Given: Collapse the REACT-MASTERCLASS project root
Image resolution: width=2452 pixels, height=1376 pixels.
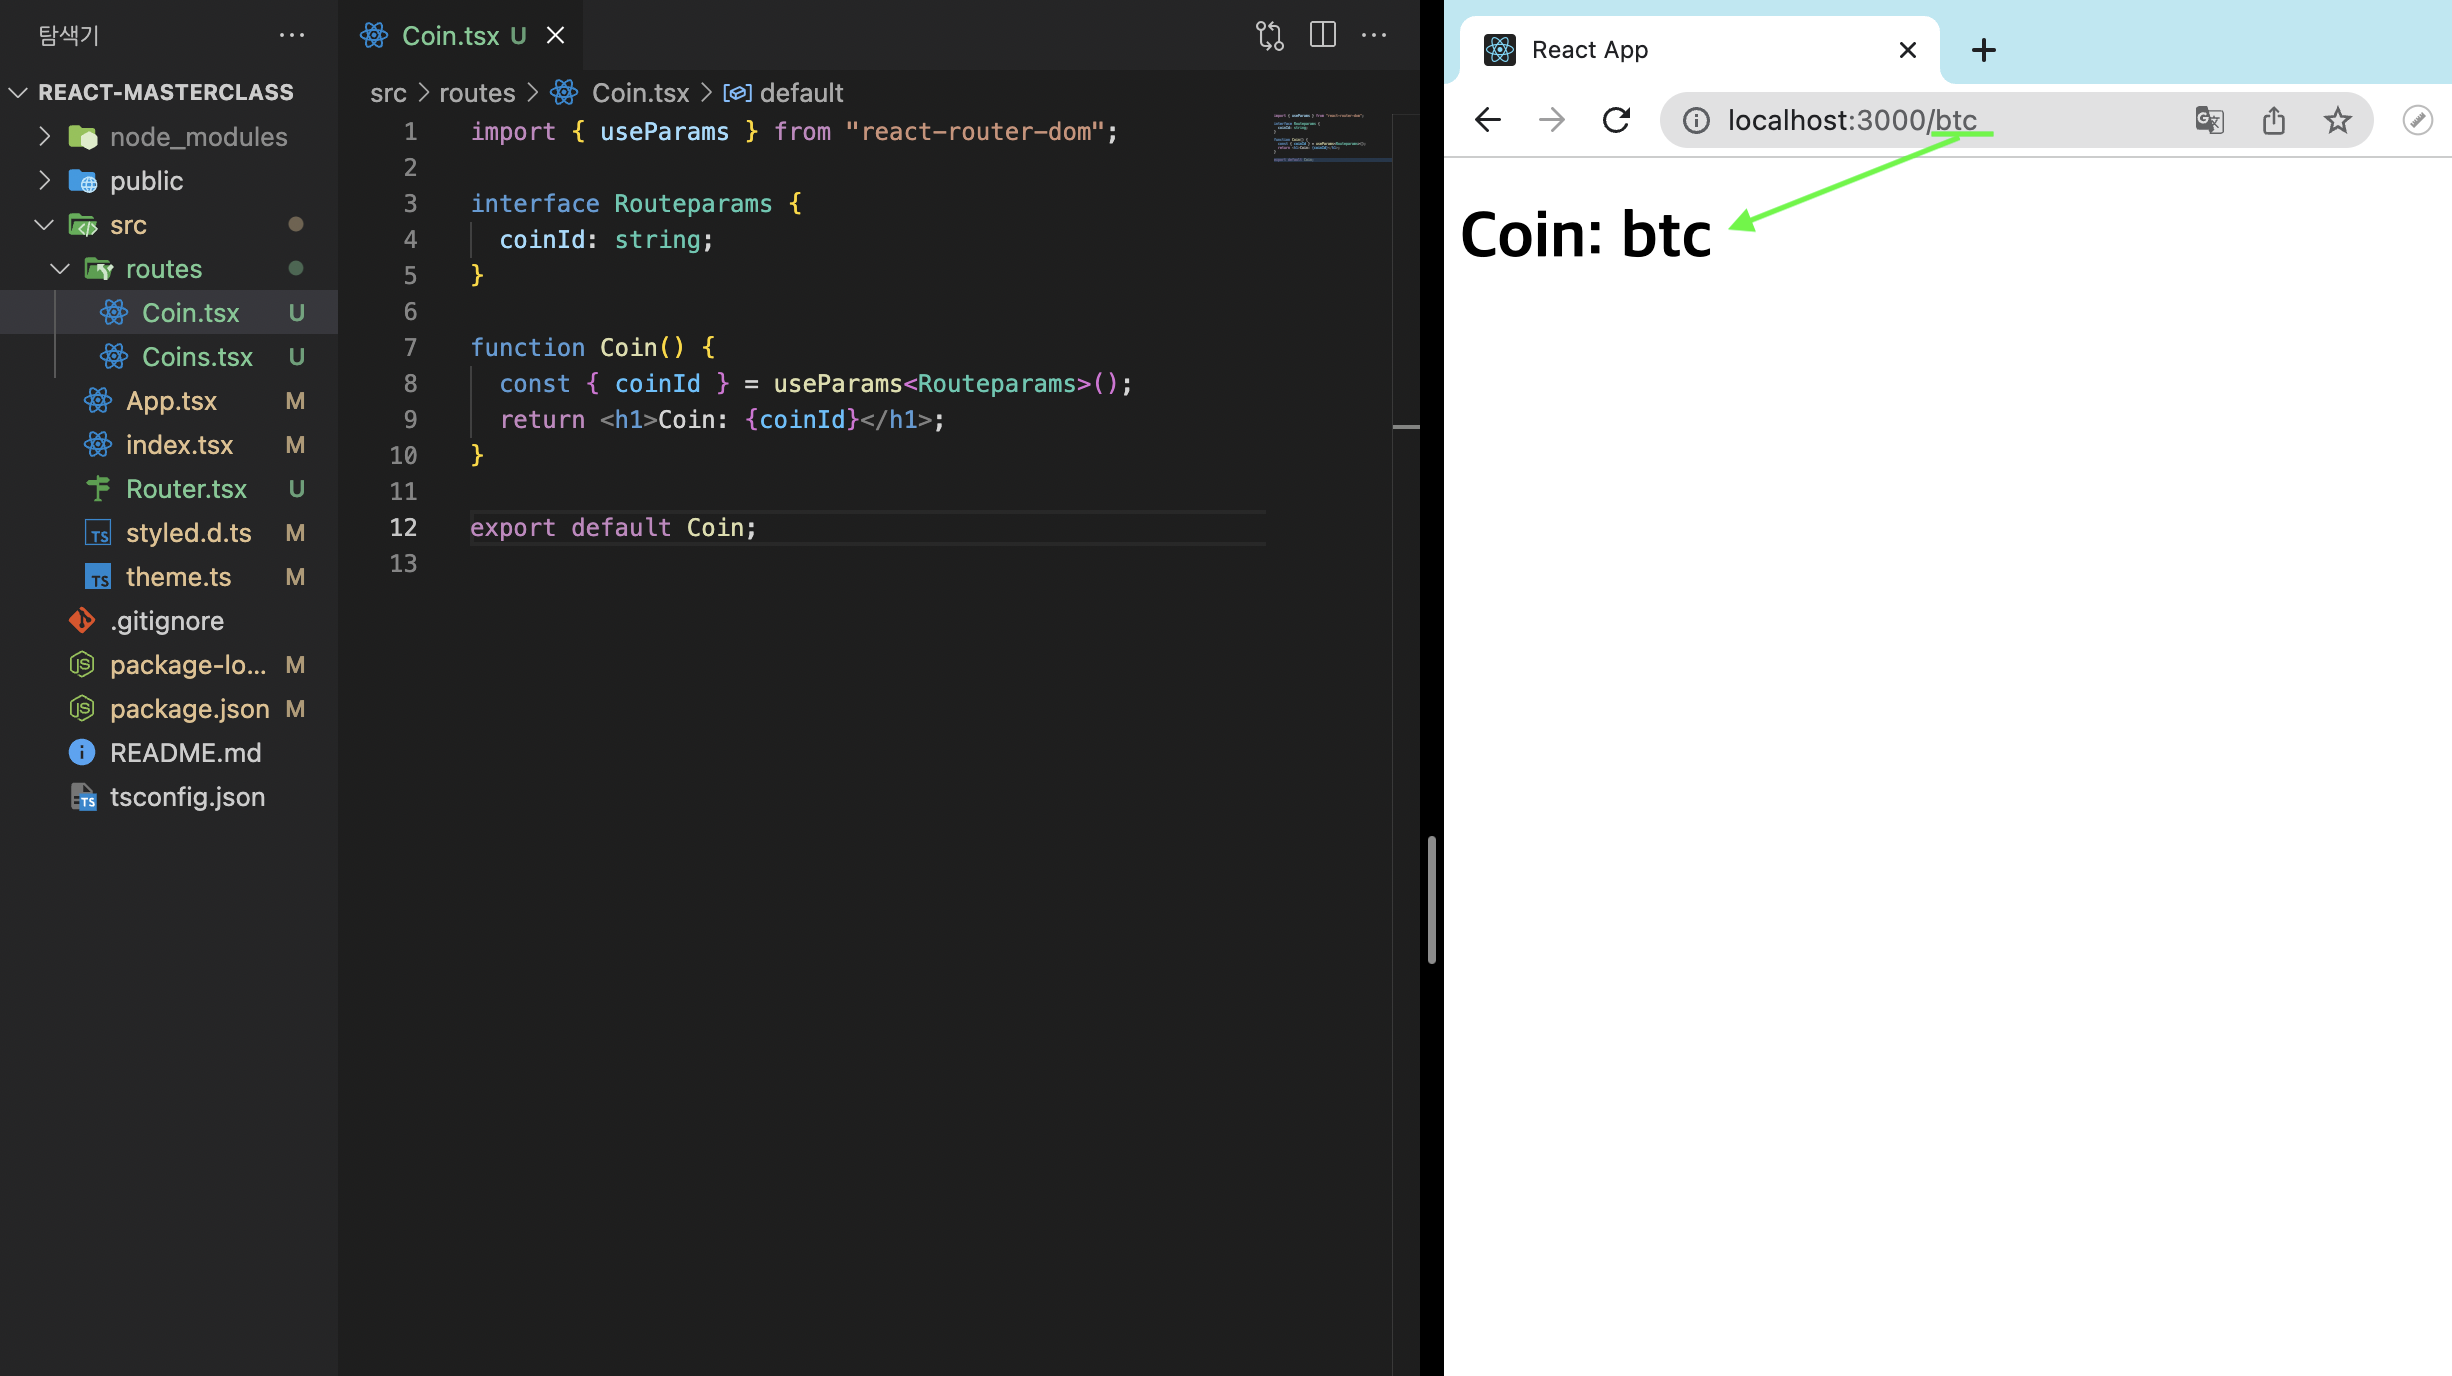Looking at the screenshot, I should point(165,93).
